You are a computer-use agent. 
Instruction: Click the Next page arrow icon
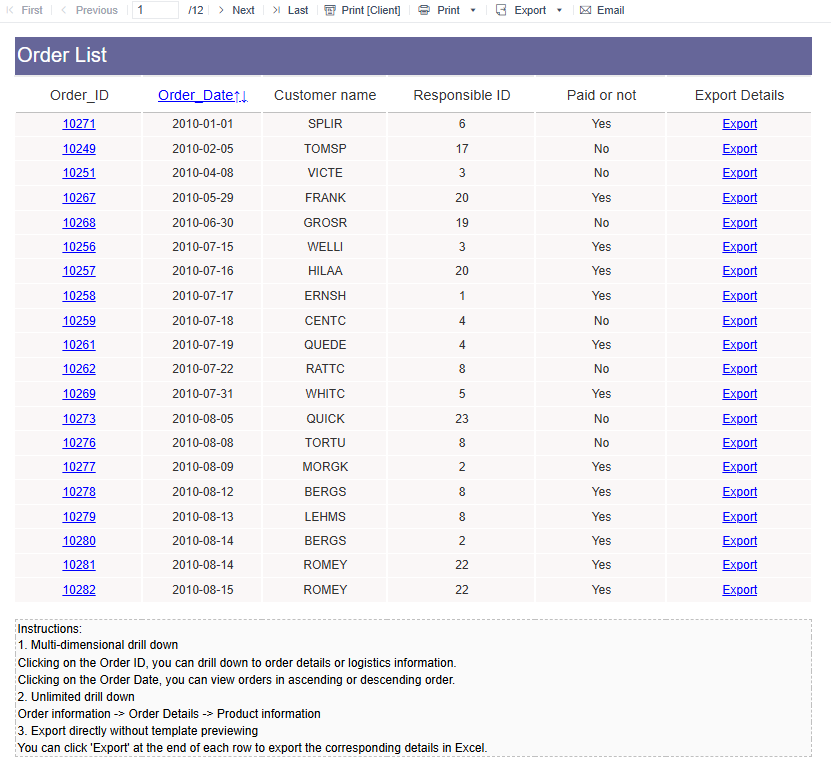220,10
